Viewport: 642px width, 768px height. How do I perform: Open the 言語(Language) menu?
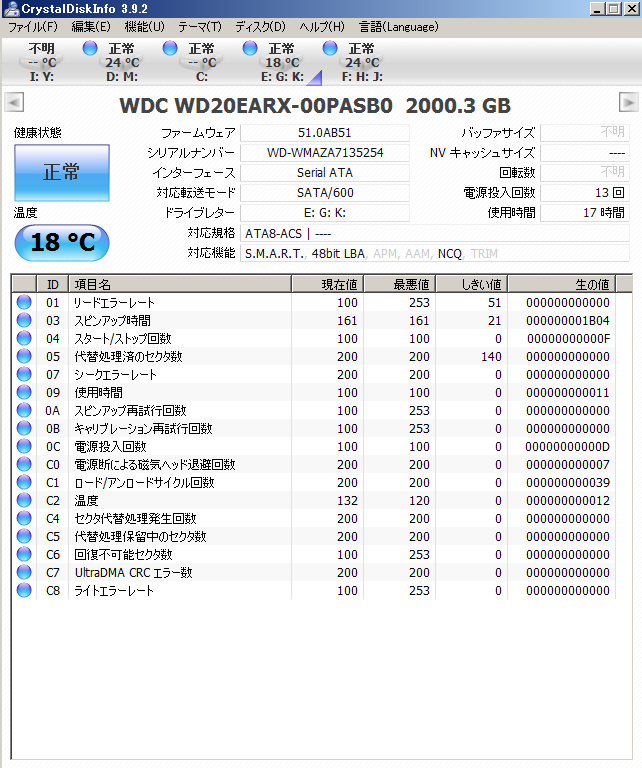point(399,26)
